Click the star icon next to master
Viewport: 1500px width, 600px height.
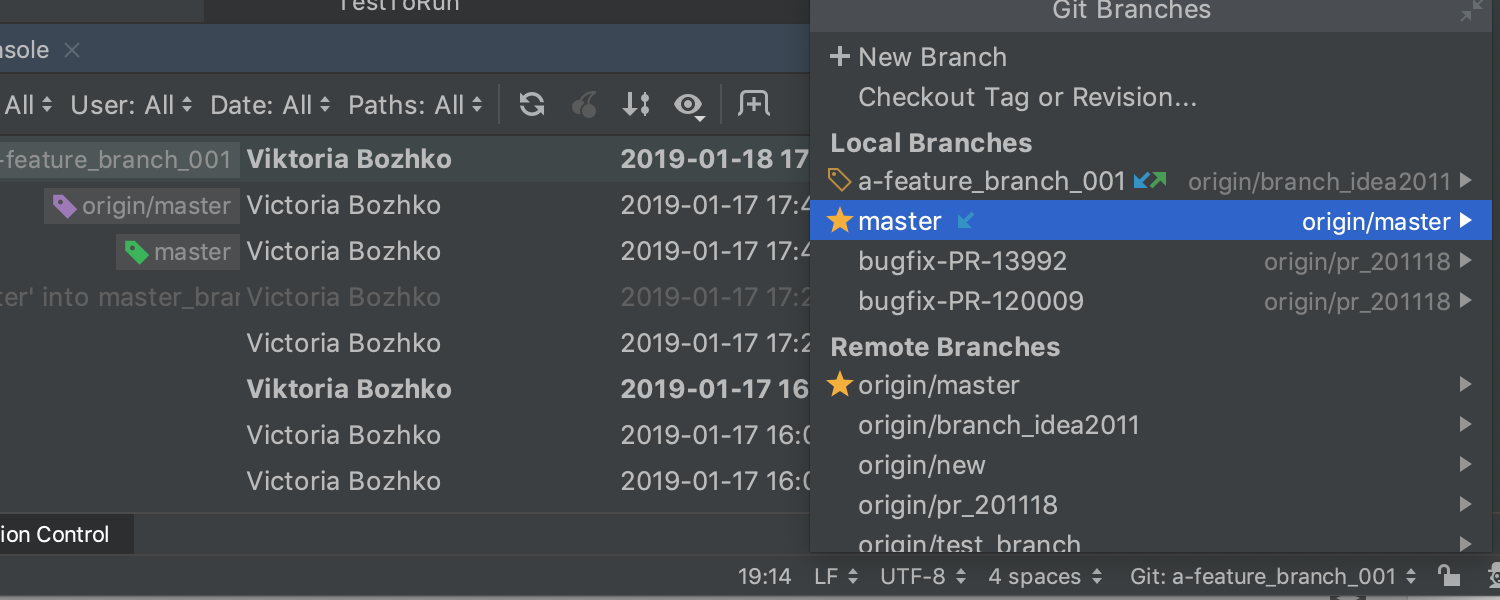click(840, 221)
